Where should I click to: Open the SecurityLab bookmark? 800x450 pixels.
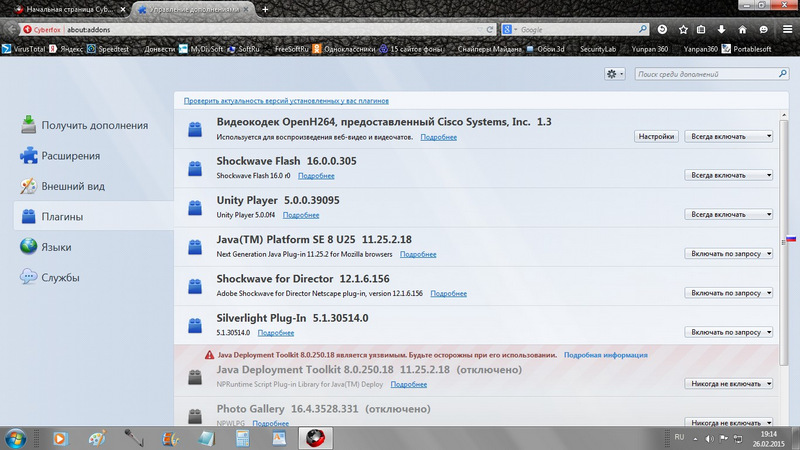pyautogui.click(x=597, y=49)
